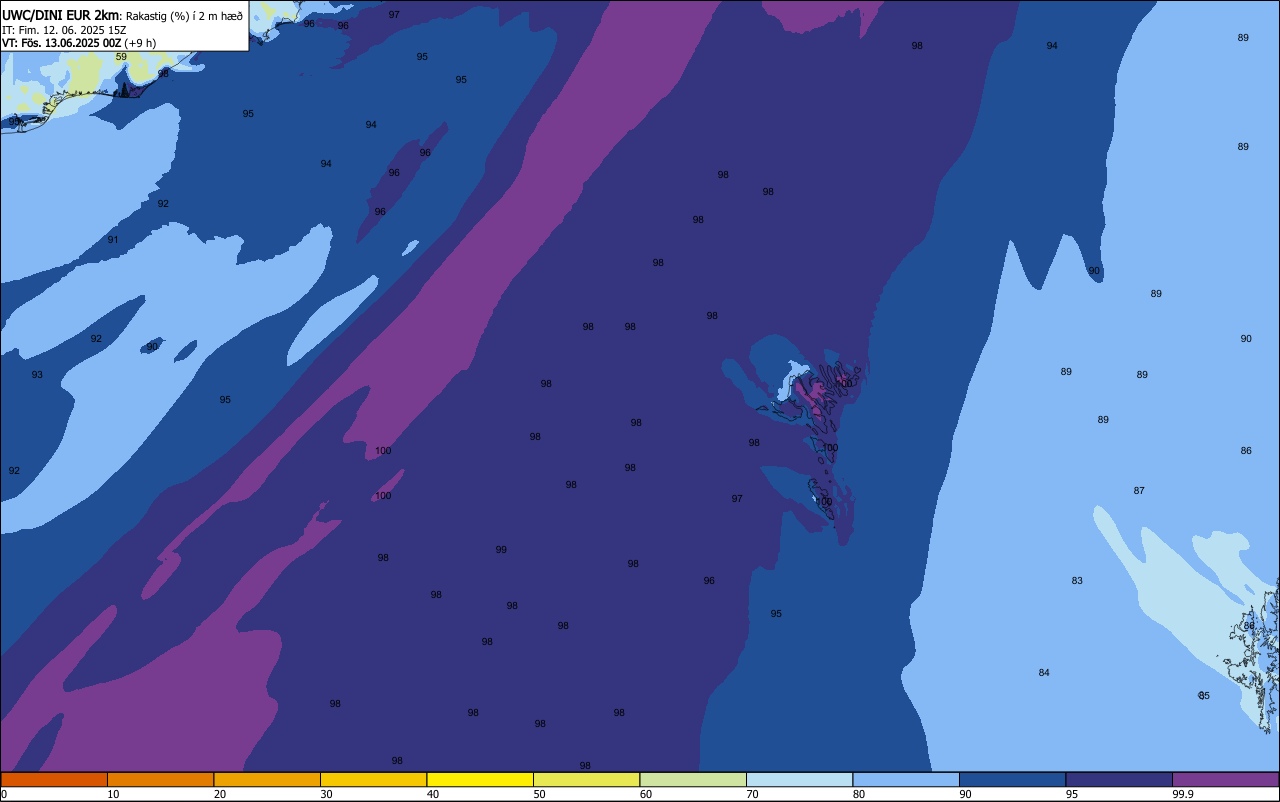The image size is (1280, 802).
Task: Select the legend tick label 20
Action: click(x=220, y=794)
